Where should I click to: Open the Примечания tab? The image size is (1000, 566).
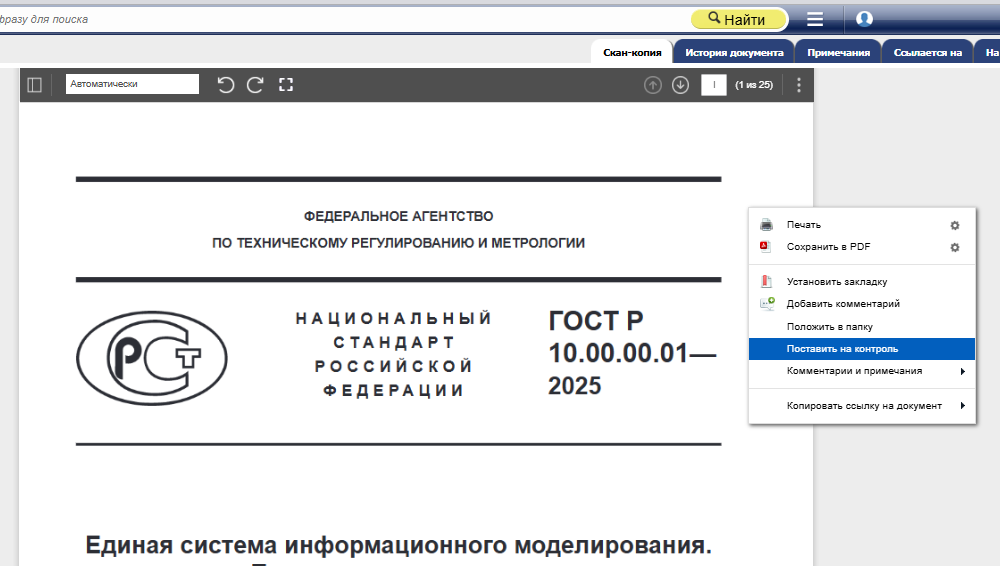click(838, 52)
